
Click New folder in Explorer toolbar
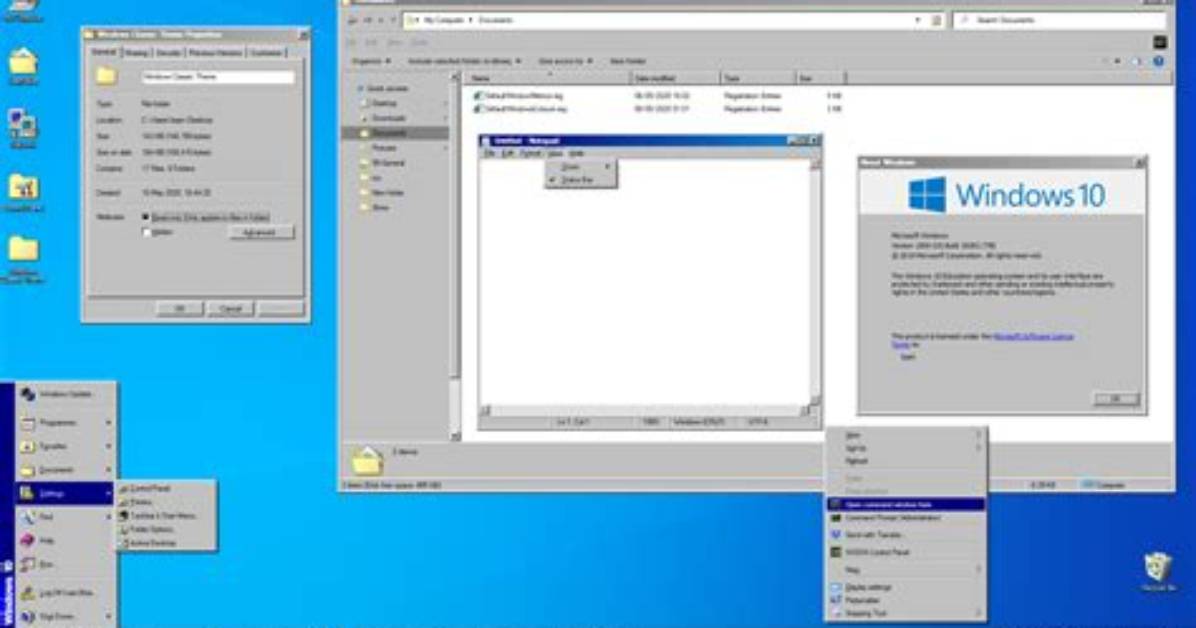(x=628, y=61)
